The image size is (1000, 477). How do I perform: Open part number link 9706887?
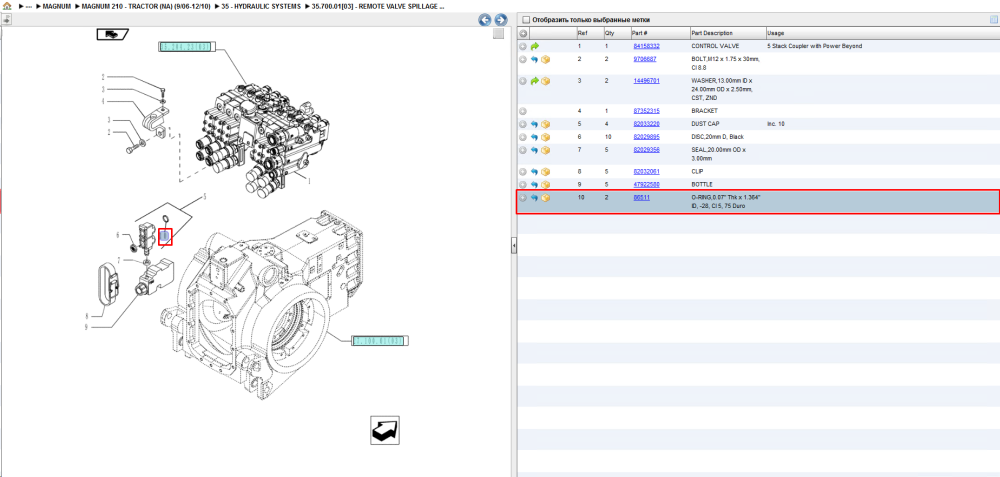pyautogui.click(x=645, y=59)
